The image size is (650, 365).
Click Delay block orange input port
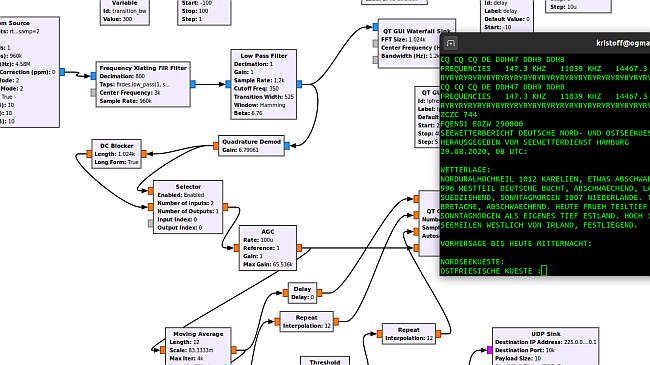point(286,293)
